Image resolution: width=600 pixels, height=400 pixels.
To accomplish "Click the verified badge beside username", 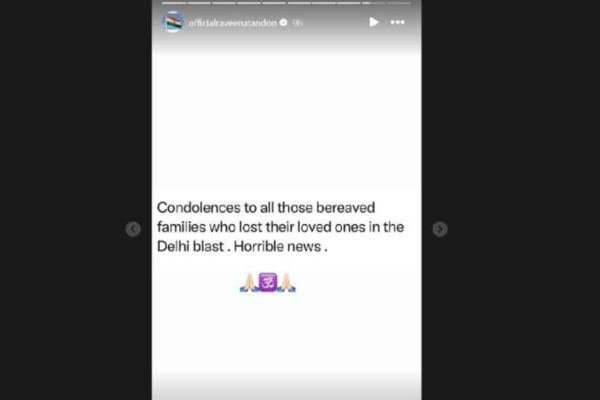I will [284, 23].
